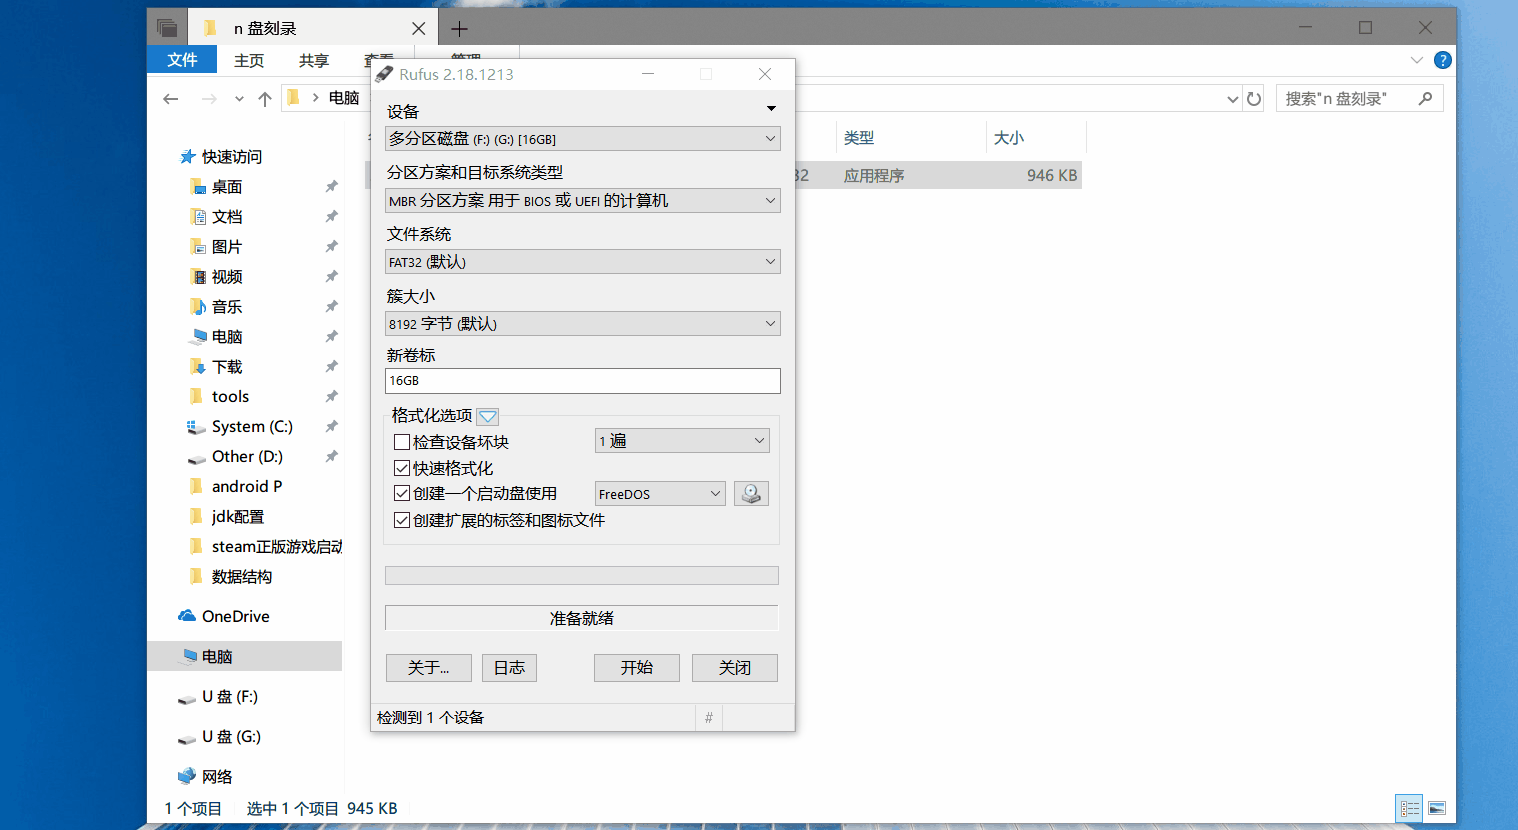1518x830 pixels.
Task: Click the Rufus progress bar
Action: (582, 575)
